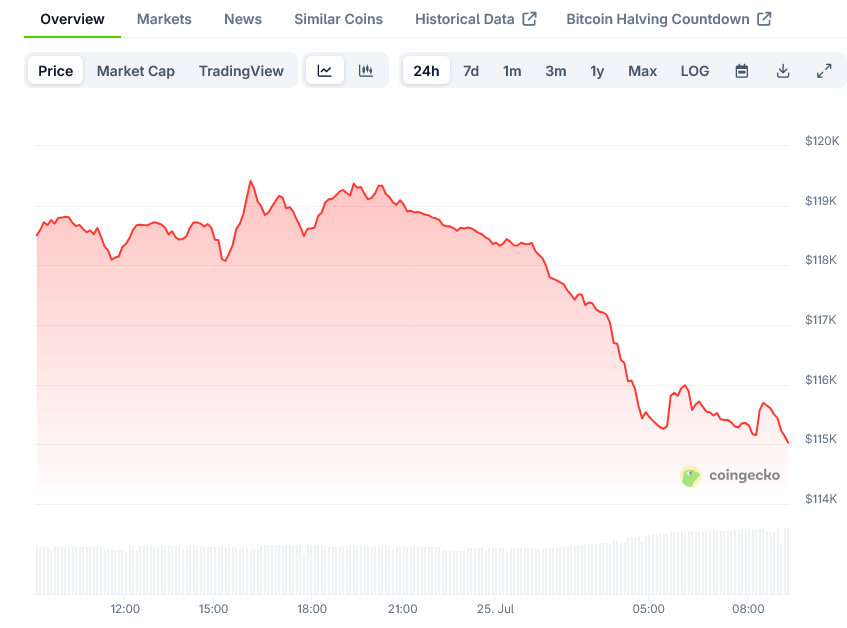847x628 pixels.
Task: Click the 18:00 time label
Action: pyautogui.click(x=312, y=609)
